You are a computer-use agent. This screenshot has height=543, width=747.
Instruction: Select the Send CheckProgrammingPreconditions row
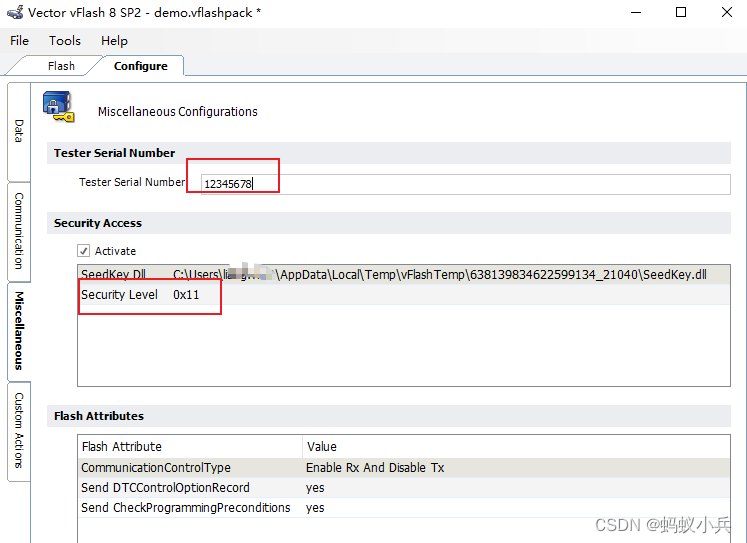tap(404, 508)
